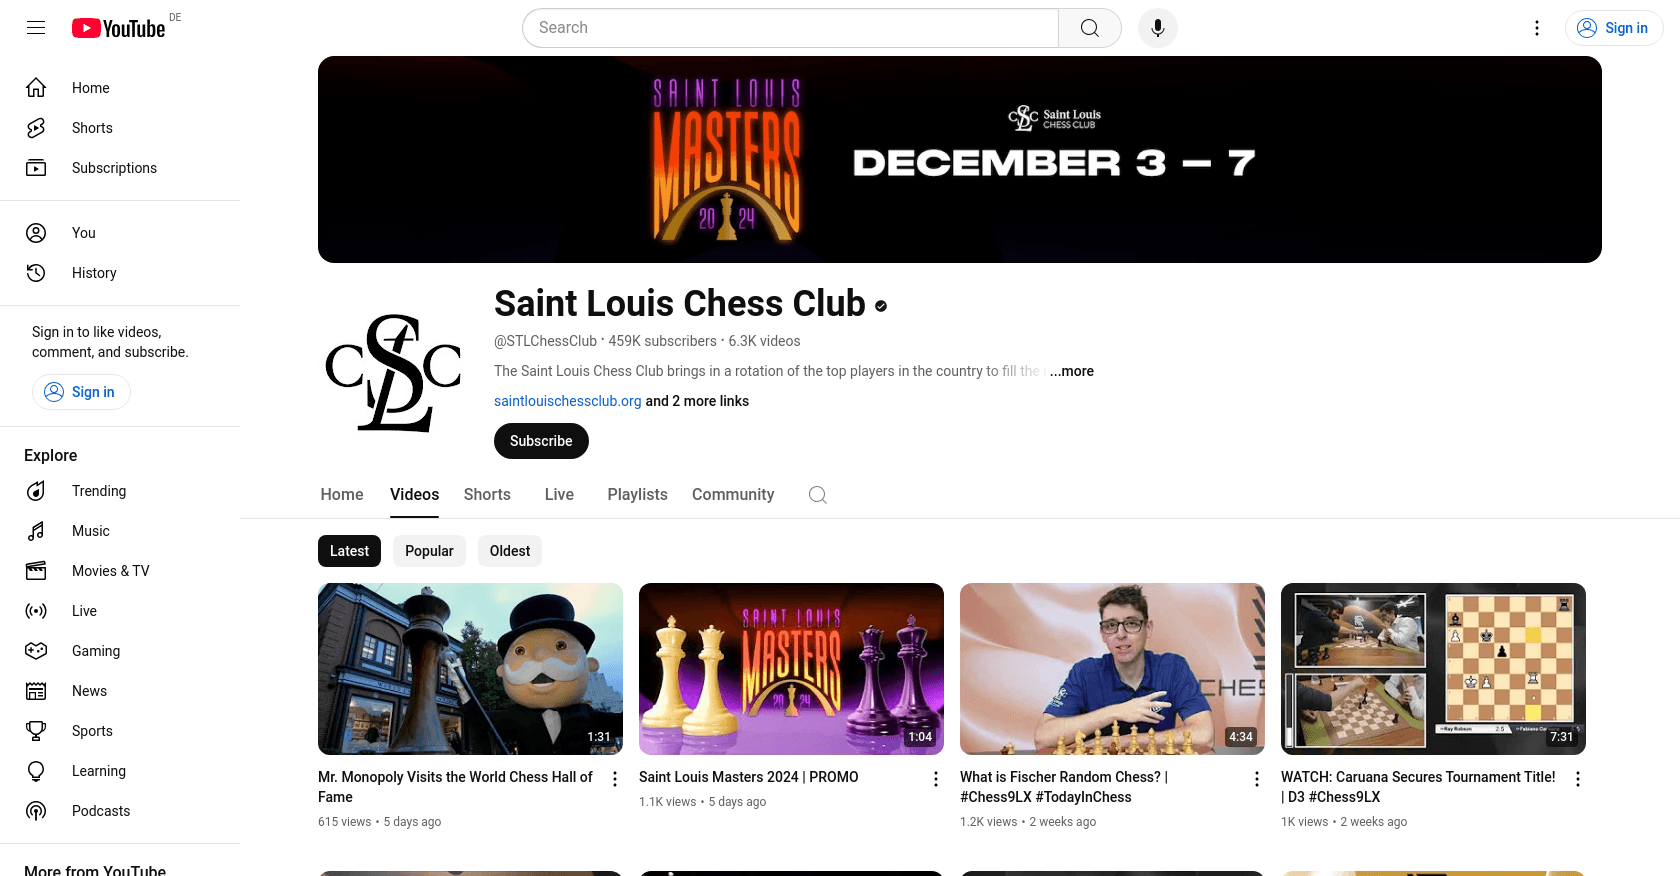This screenshot has height=876, width=1680.
Task: Expand channel description with ...more
Action: (1072, 371)
